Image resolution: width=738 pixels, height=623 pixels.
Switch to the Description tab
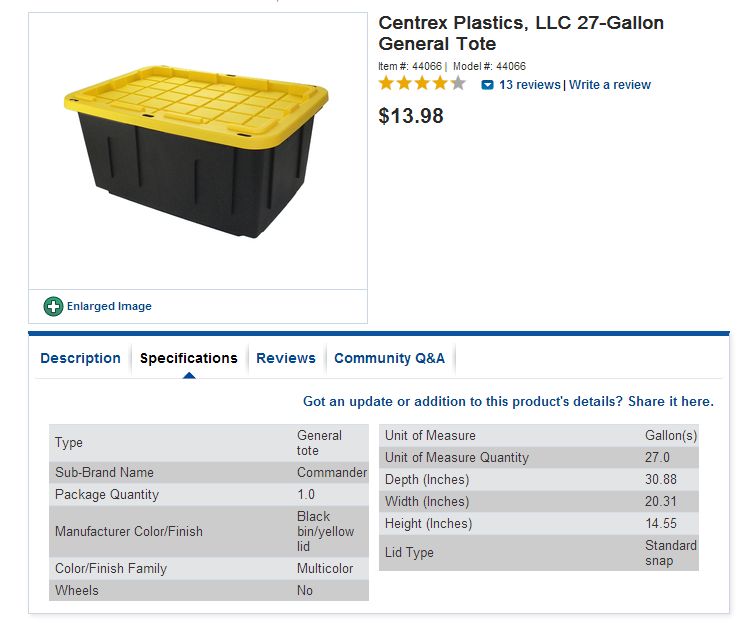click(x=80, y=358)
